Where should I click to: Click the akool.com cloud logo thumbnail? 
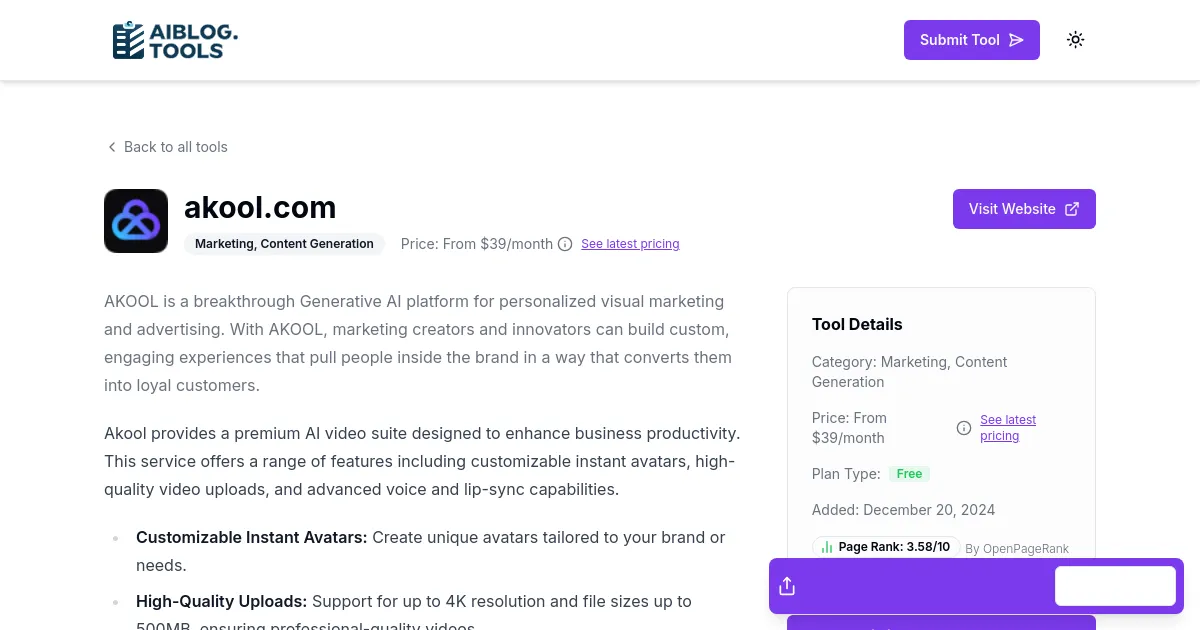(136, 221)
